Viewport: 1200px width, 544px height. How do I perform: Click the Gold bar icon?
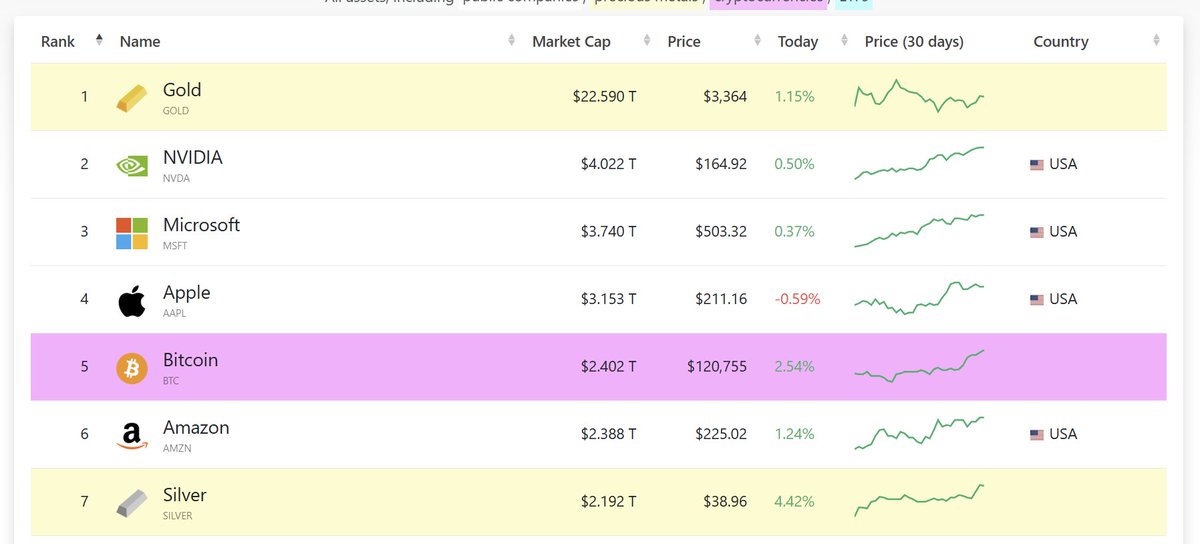click(x=131, y=97)
